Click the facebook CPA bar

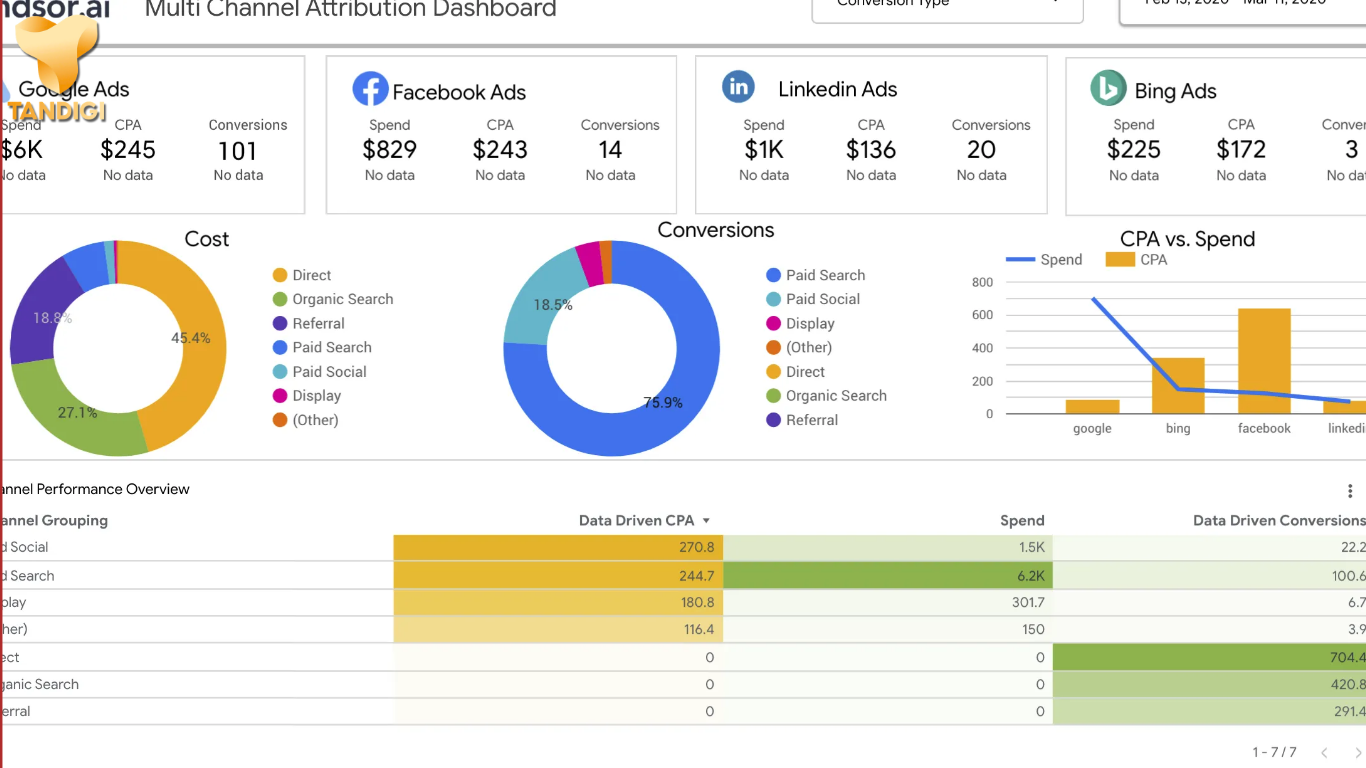[1264, 361]
